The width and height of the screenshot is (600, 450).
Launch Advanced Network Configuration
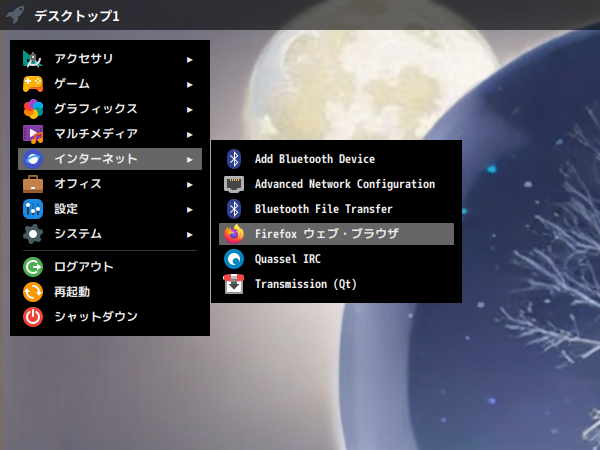[336, 184]
